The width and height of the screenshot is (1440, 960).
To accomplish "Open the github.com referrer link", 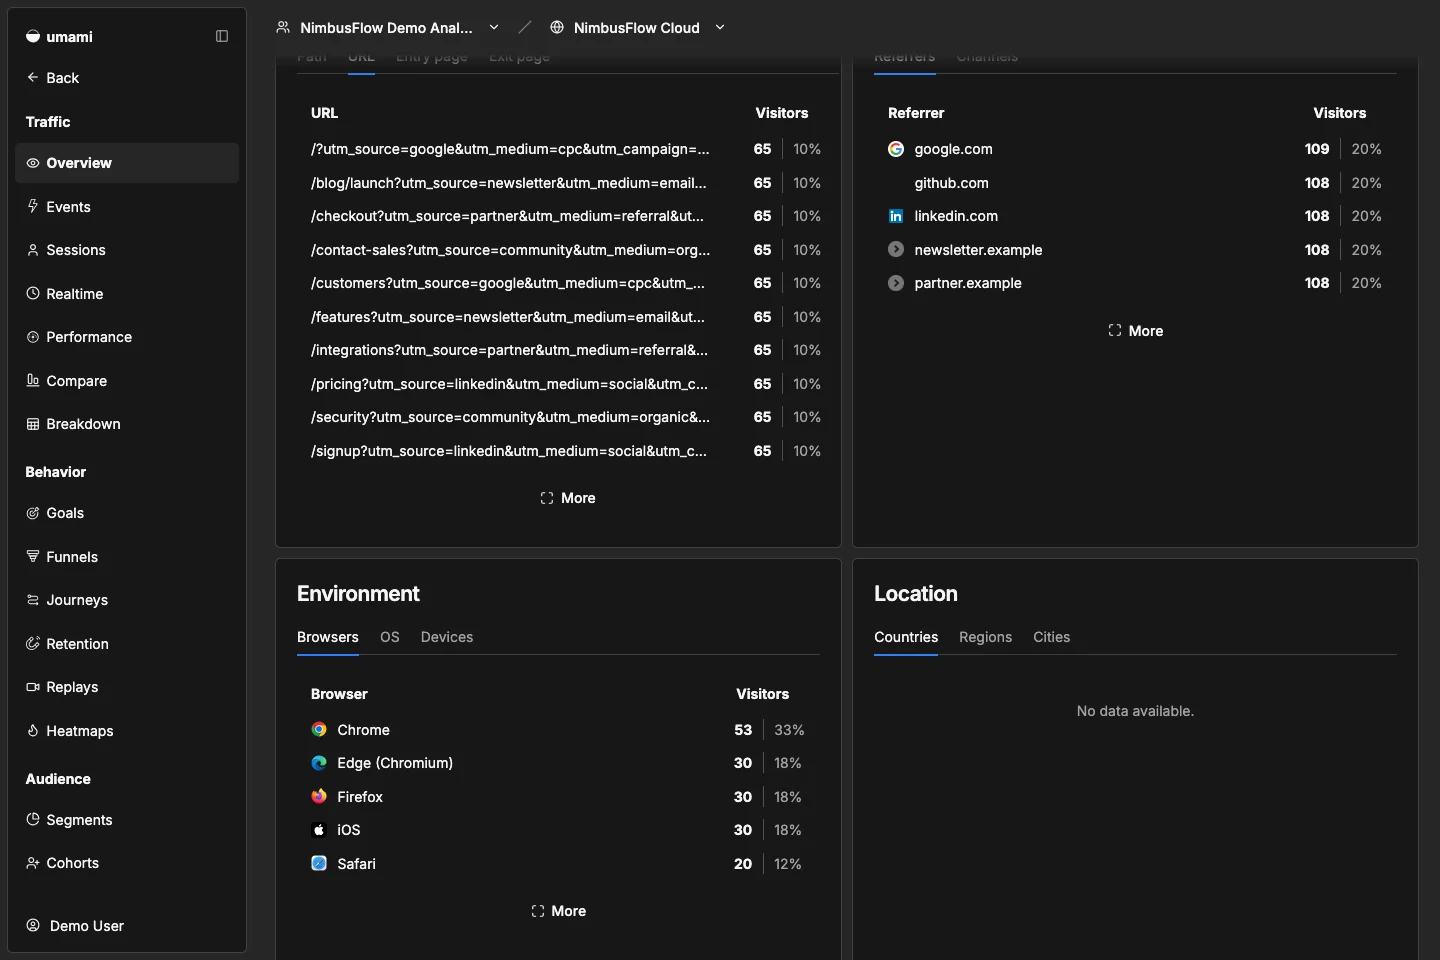I will point(951,183).
